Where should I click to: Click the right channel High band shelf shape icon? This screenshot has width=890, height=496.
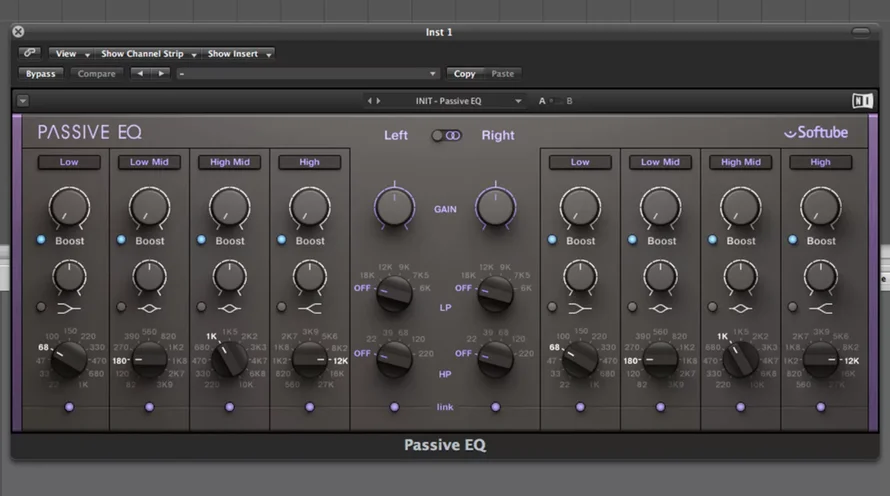[x=821, y=309]
